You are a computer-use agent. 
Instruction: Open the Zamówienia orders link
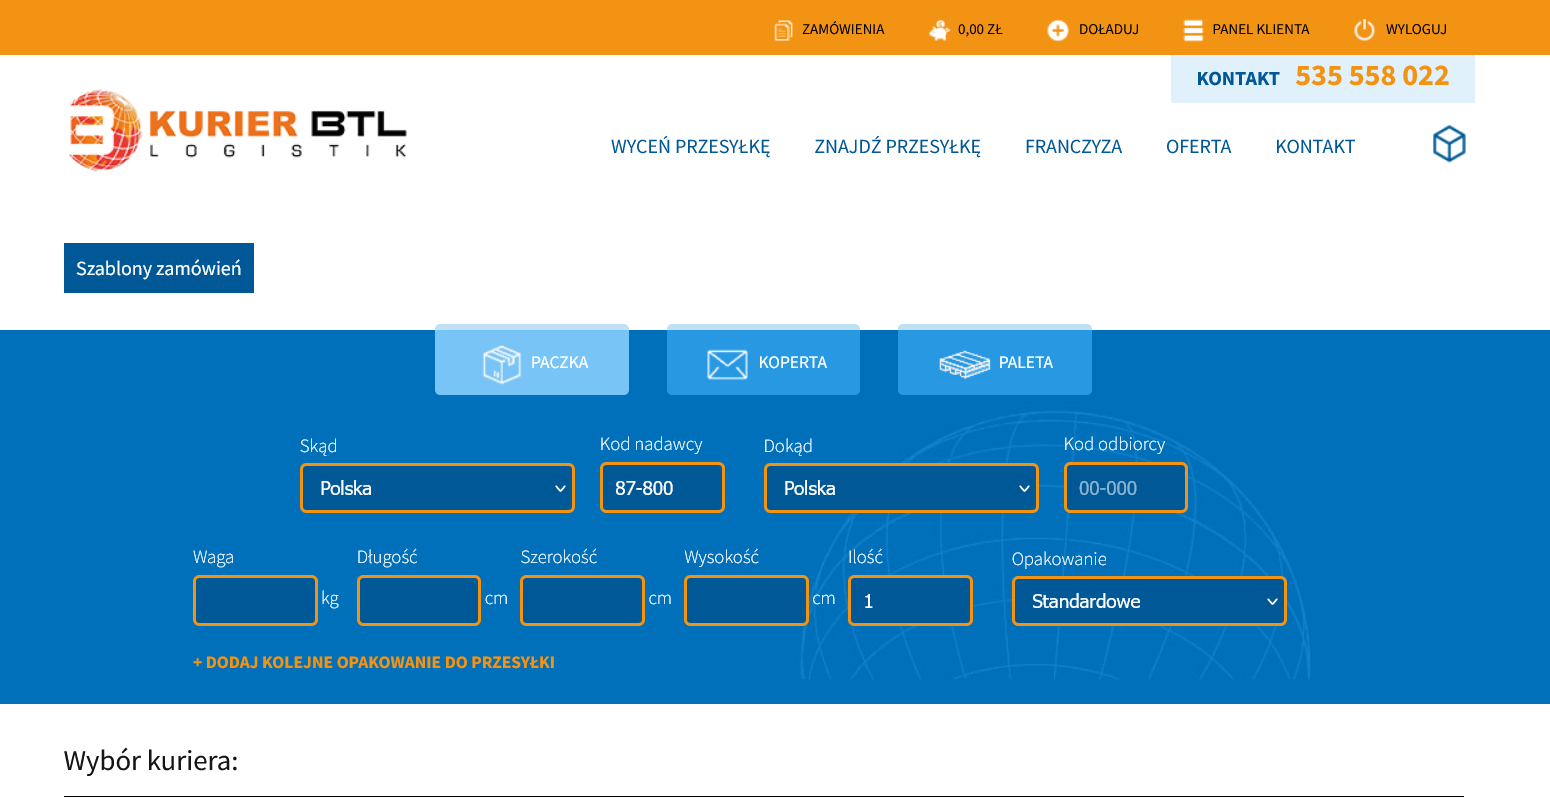pos(843,30)
